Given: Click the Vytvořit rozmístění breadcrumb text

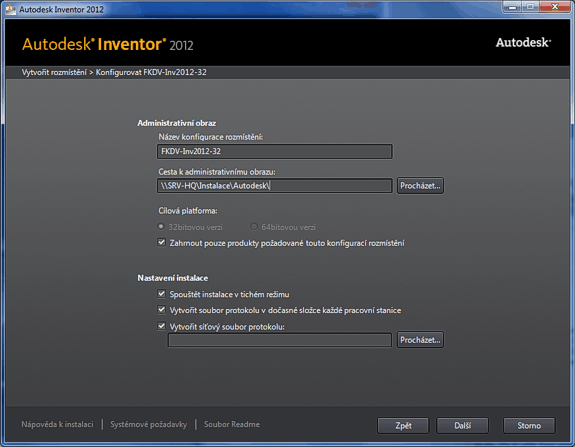Looking at the screenshot, I should pos(54,72).
